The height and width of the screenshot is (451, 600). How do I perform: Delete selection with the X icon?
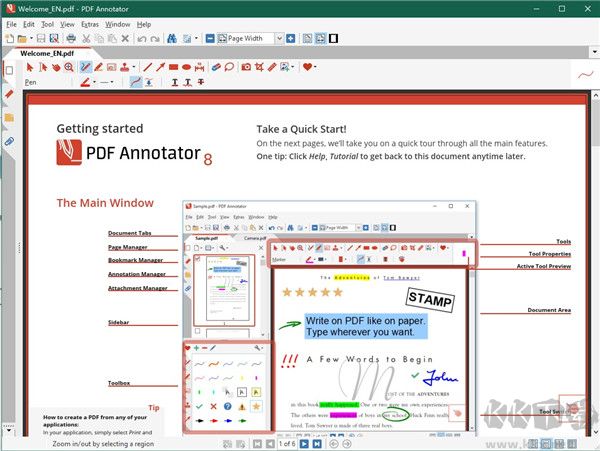(x=125, y=38)
